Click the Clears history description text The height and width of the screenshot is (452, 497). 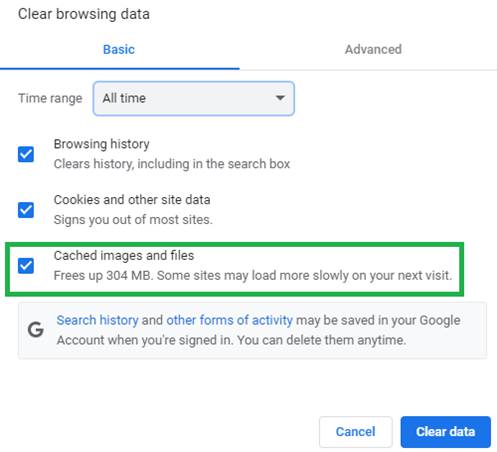click(x=172, y=164)
